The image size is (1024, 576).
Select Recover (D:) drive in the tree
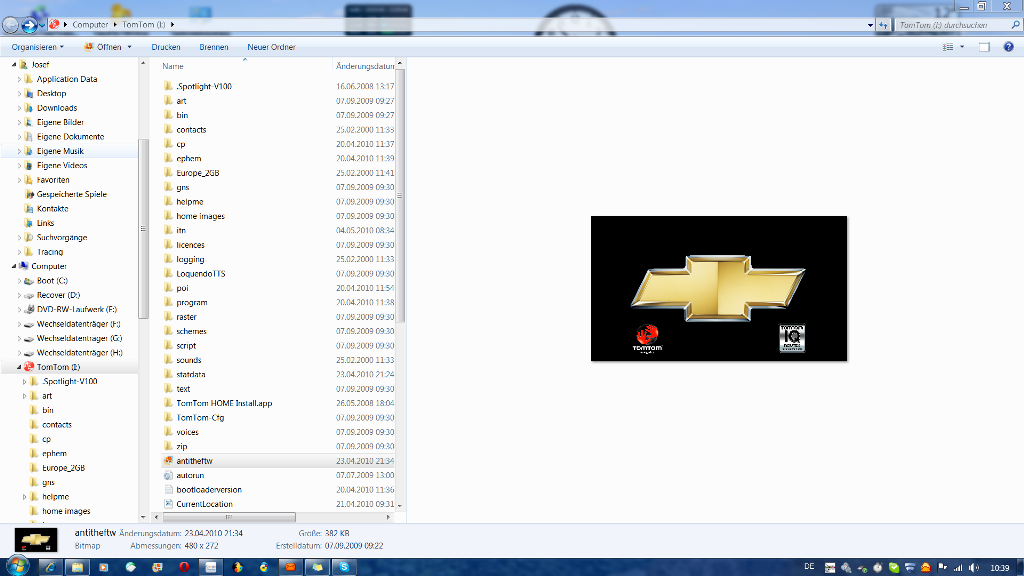pyautogui.click(x=58, y=295)
